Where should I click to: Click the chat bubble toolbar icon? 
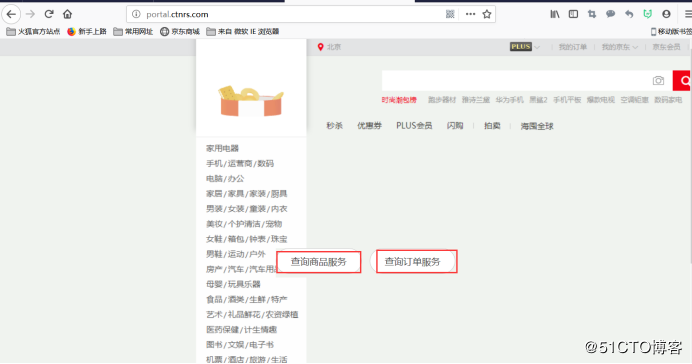(610, 14)
